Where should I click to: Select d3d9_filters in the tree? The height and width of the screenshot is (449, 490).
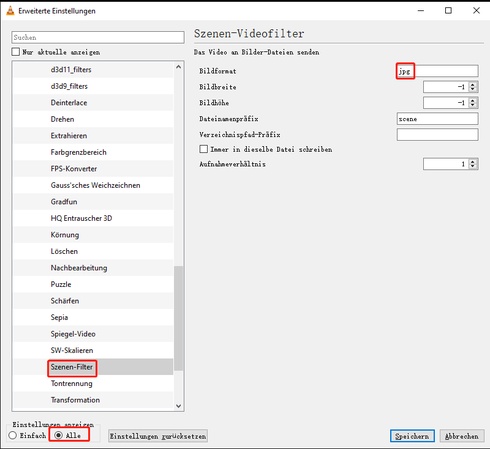coord(93,86)
